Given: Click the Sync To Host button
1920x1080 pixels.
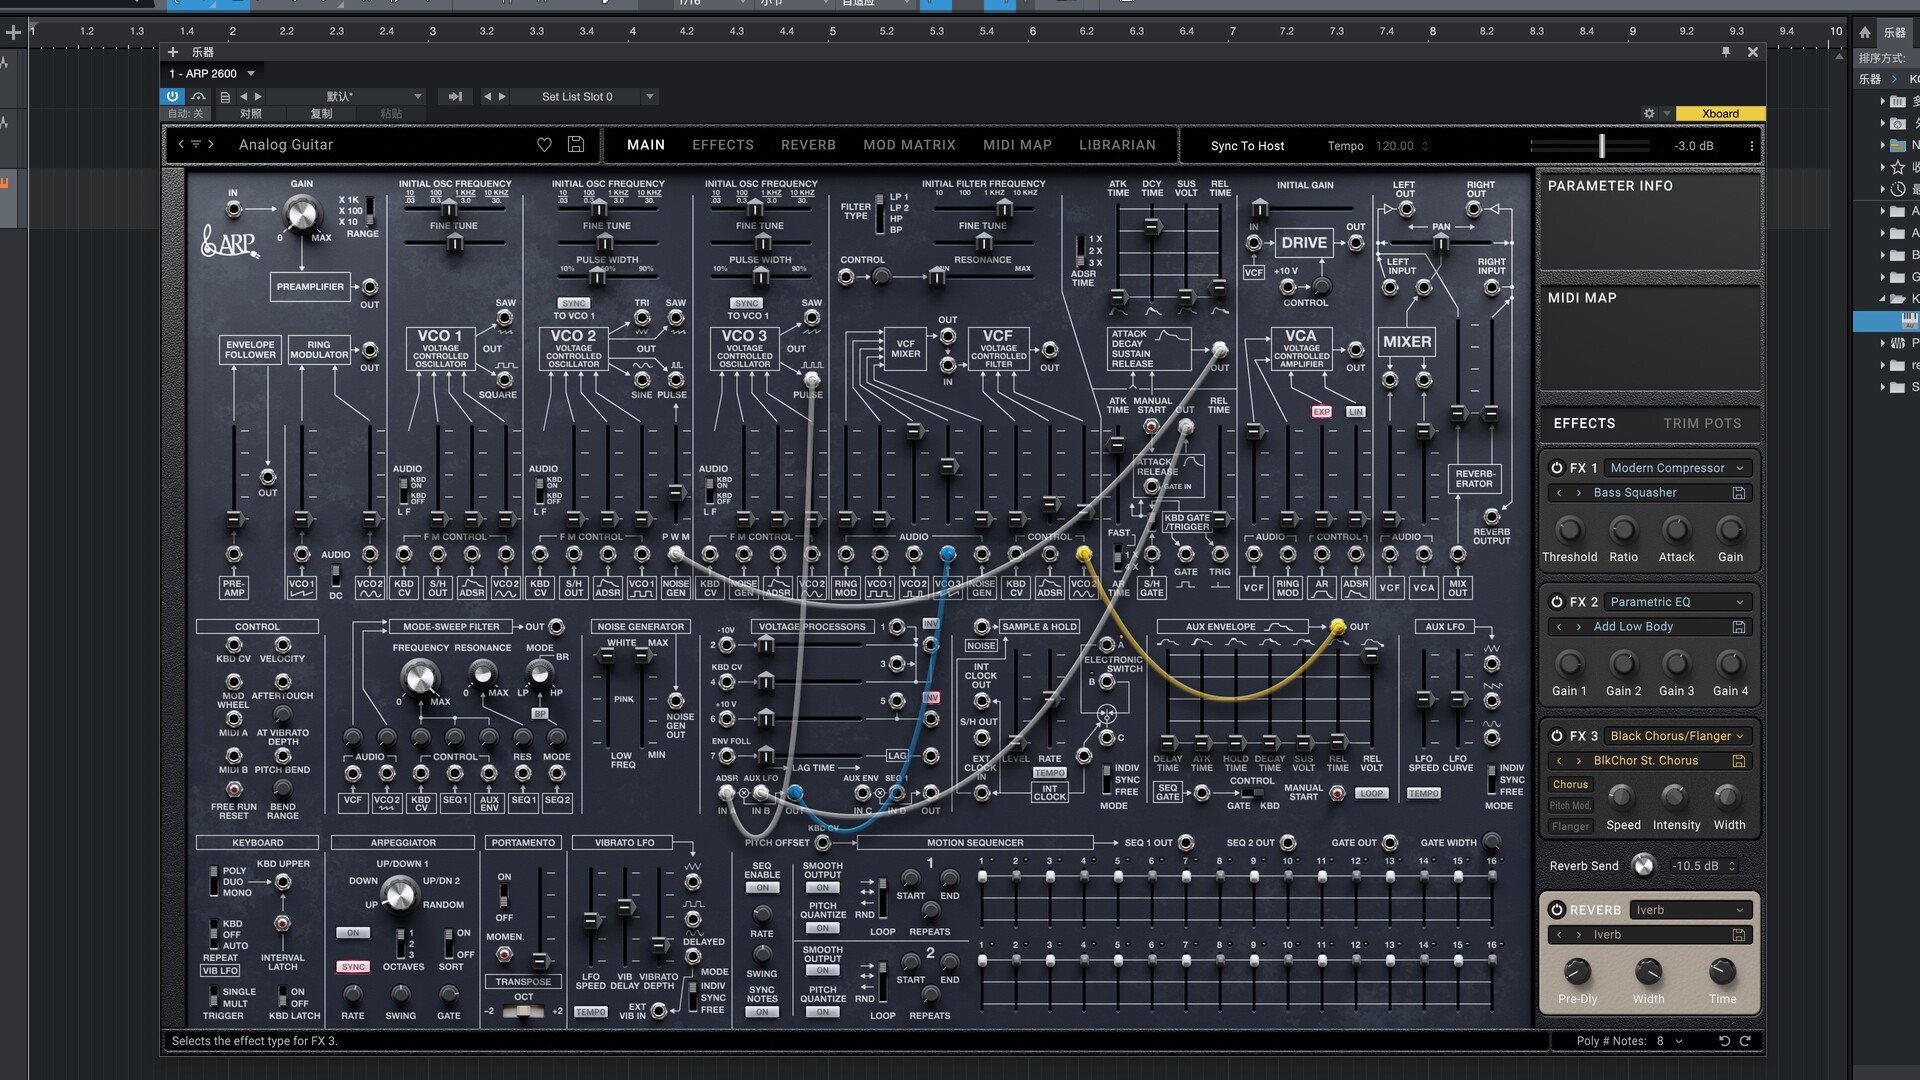Looking at the screenshot, I should 1247,146.
